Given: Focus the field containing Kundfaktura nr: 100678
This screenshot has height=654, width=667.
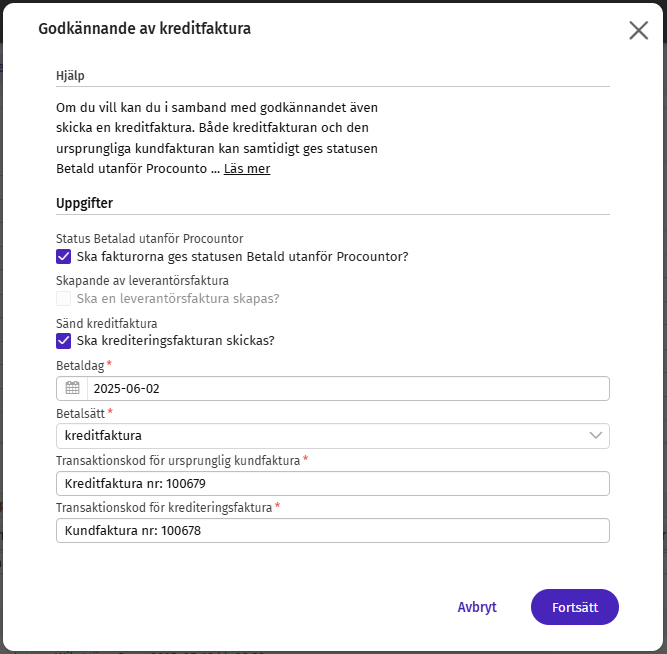Looking at the screenshot, I should pyautogui.click(x=333, y=530).
